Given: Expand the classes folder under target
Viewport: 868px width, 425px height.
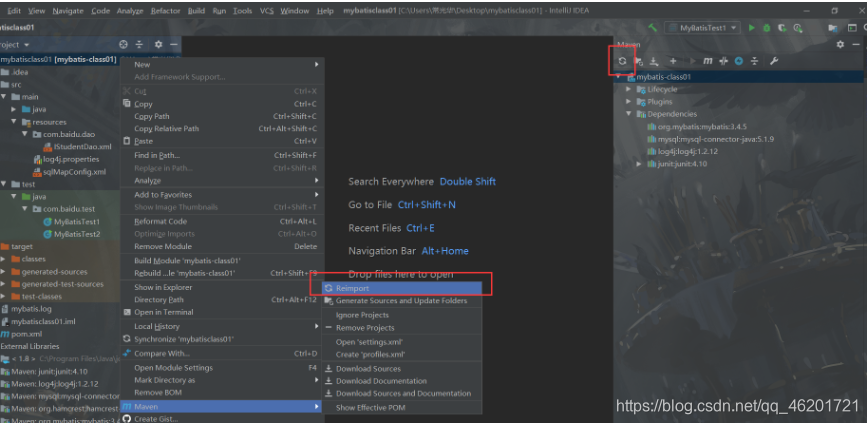Looking at the screenshot, I should pos(3,259).
